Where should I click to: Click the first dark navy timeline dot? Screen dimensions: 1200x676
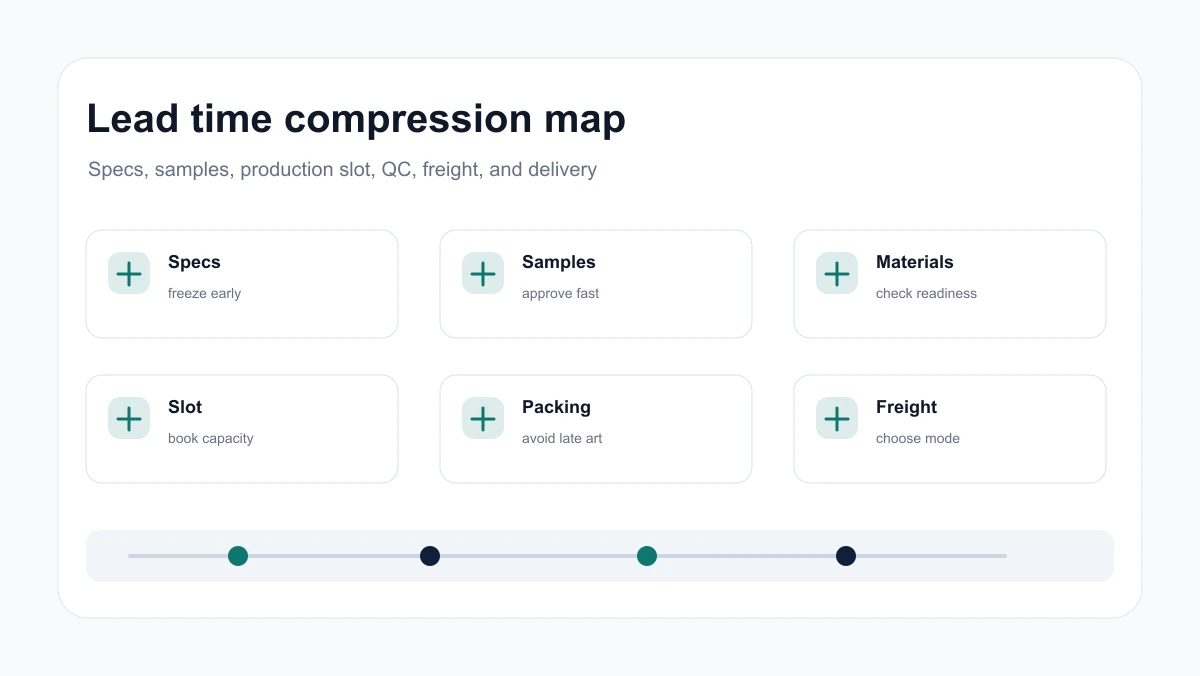[430, 556]
